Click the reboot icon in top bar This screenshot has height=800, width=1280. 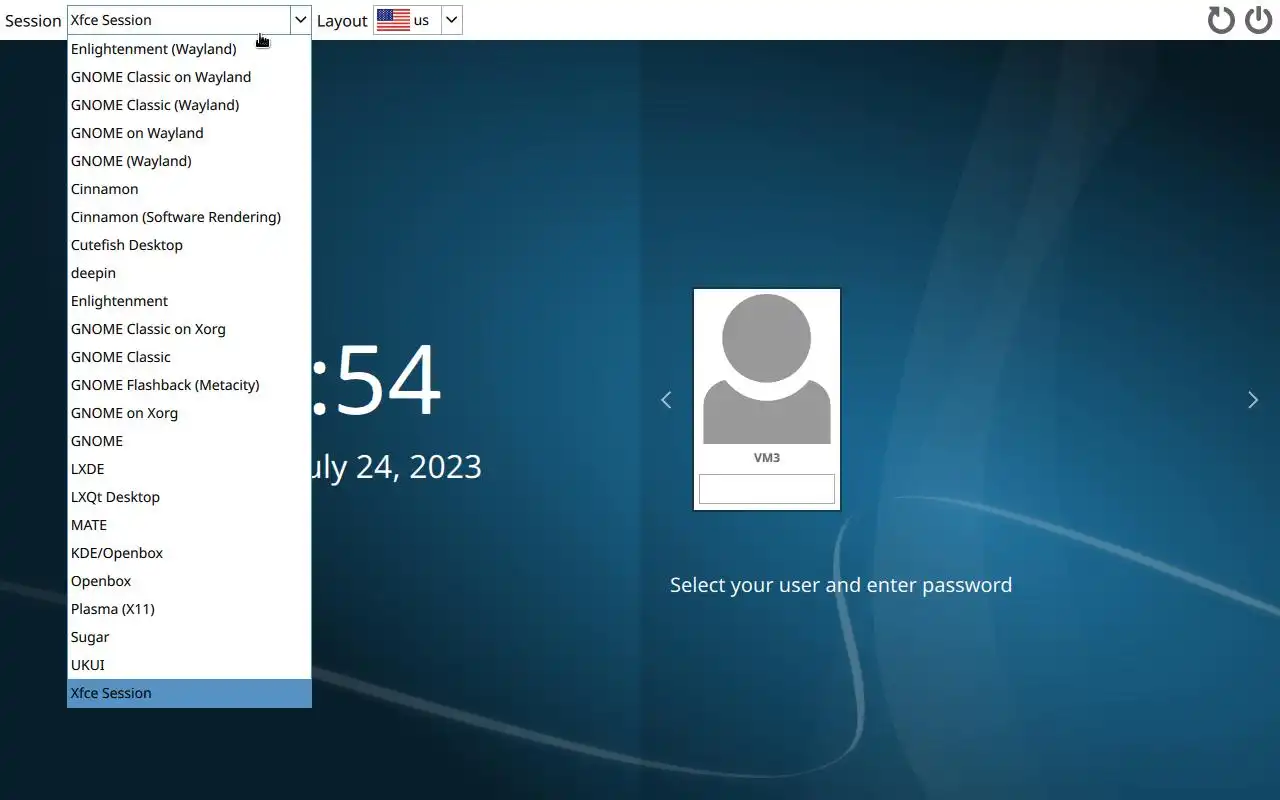click(1221, 20)
